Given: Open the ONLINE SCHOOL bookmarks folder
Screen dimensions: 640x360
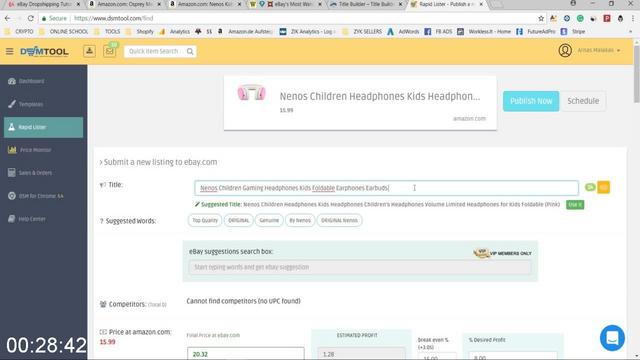Looking at the screenshot, I should [x=64, y=31].
